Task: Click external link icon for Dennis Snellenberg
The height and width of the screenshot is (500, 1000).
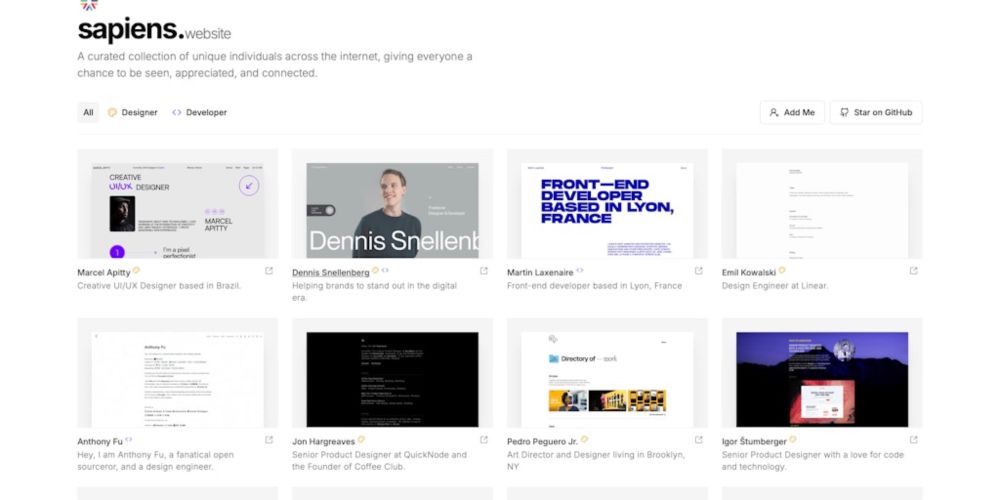Action: point(484,271)
